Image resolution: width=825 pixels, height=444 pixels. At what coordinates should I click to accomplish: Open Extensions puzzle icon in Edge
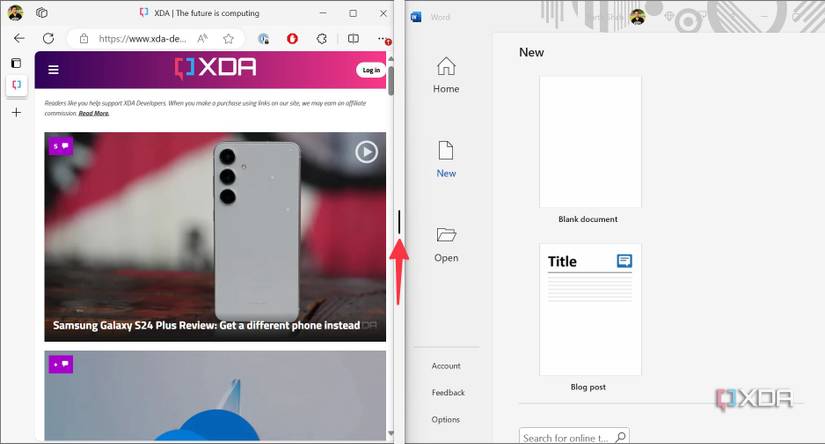click(321, 38)
